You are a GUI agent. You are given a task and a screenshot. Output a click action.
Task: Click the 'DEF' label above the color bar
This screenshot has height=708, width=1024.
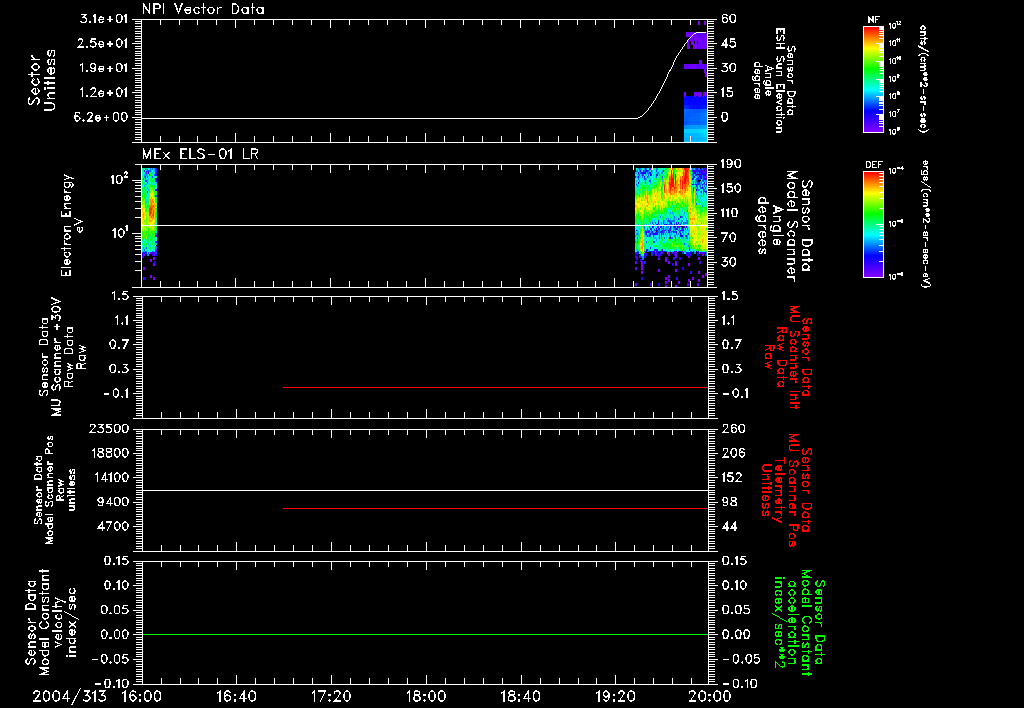pos(874,165)
